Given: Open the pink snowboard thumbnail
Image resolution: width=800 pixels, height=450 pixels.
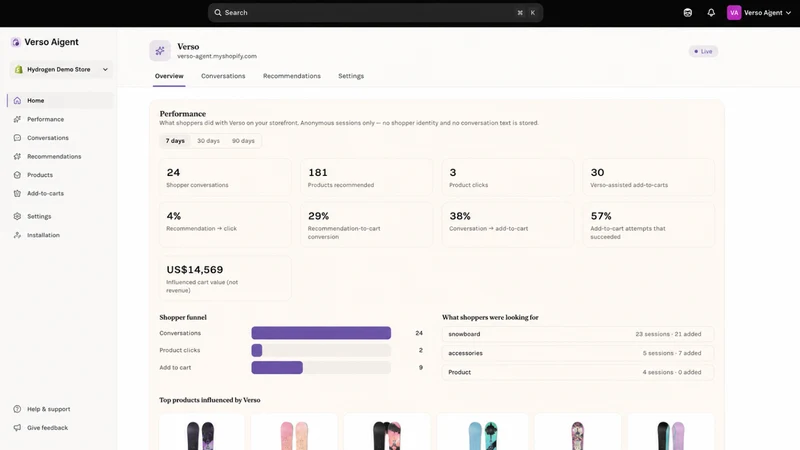Looking at the screenshot, I should [x=294, y=434].
